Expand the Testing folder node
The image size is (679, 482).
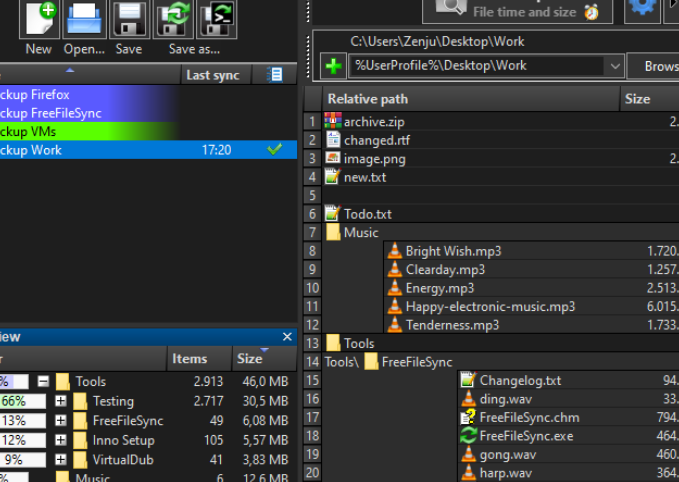pyautogui.click(x=61, y=401)
